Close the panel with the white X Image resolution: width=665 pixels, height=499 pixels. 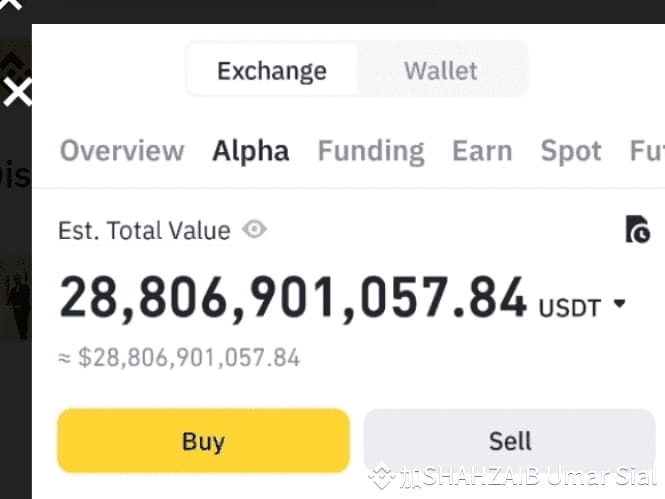coord(17,92)
